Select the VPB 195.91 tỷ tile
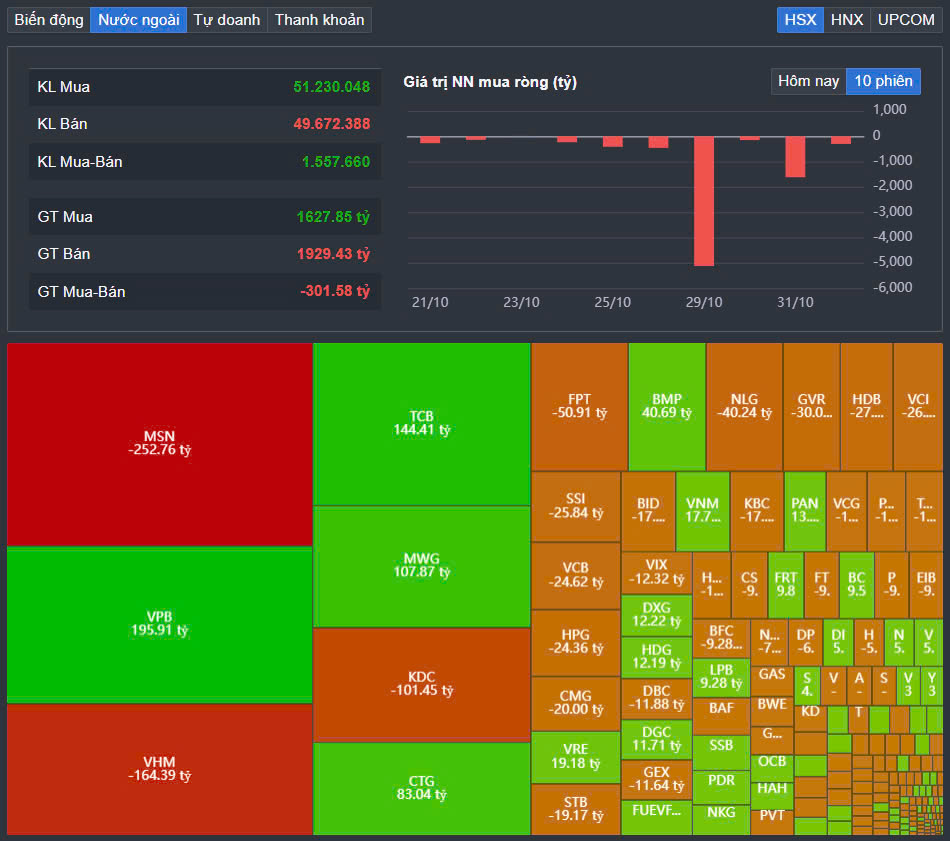This screenshot has height=841, width=950. pos(159,625)
